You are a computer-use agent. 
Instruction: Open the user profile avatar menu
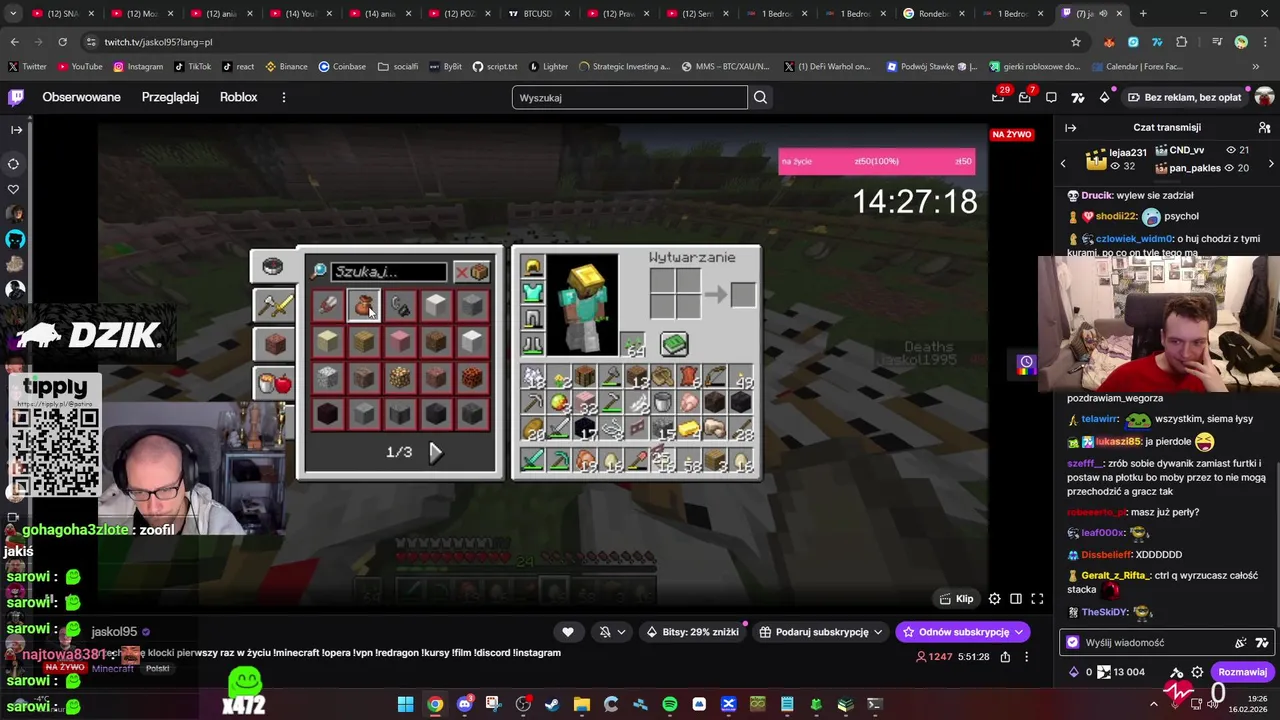pyautogui.click(x=1264, y=97)
